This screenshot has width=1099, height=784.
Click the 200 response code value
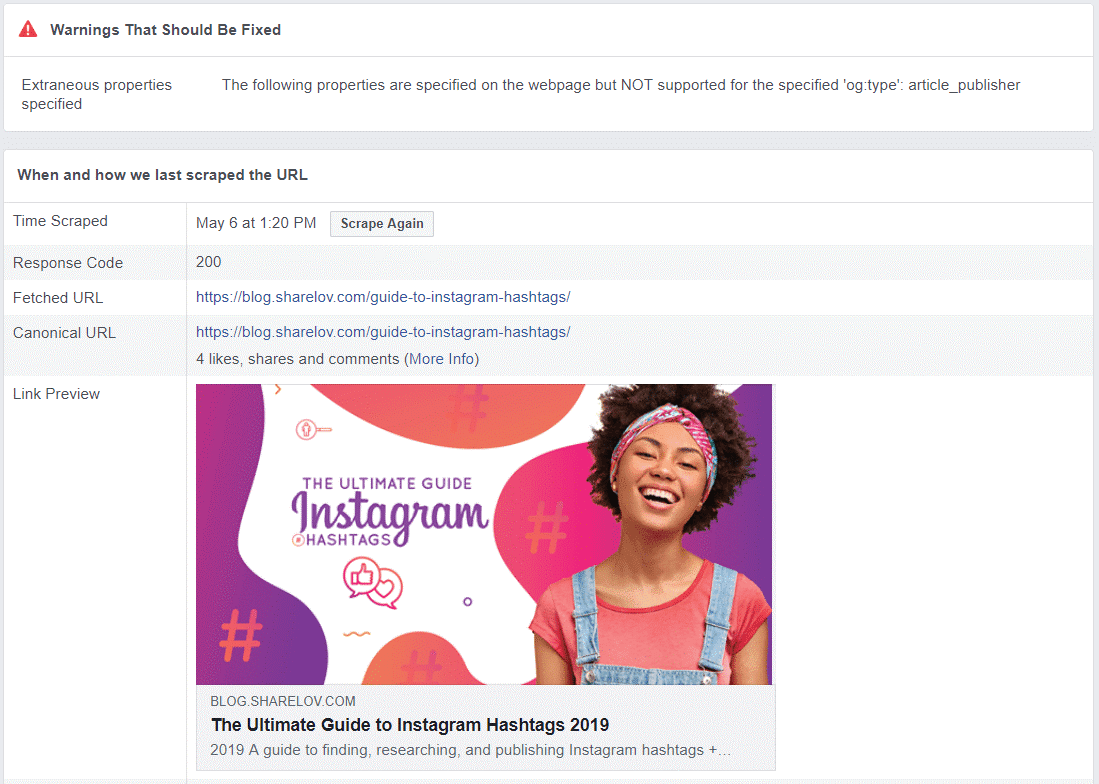[x=208, y=262]
